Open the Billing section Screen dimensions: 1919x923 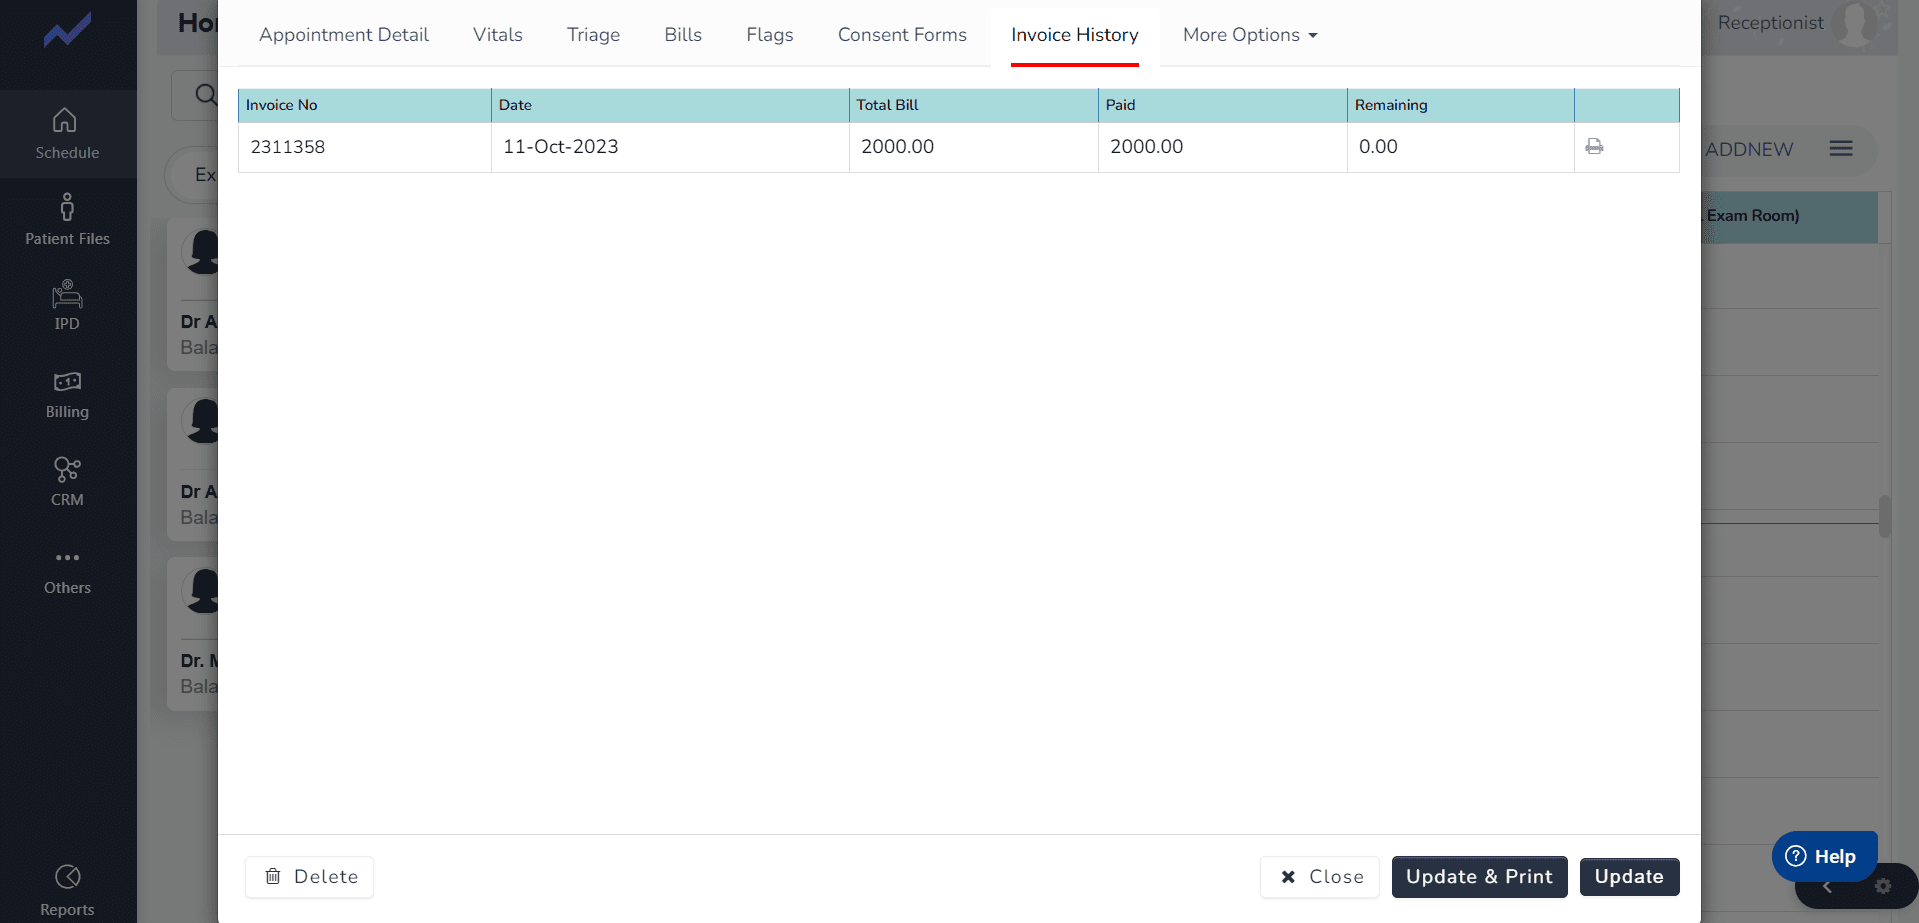pos(67,394)
